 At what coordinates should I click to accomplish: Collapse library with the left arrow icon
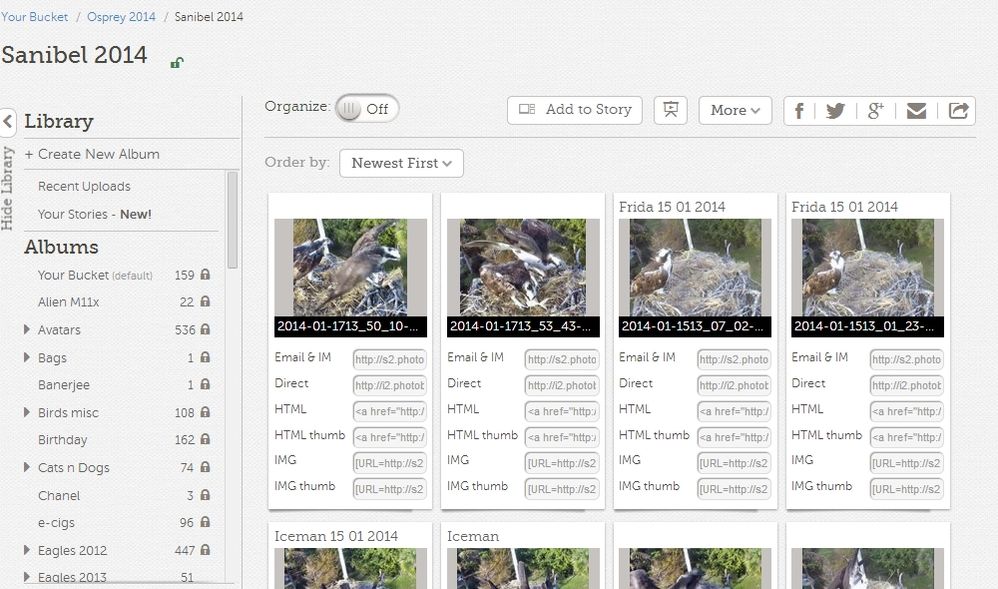point(8,121)
